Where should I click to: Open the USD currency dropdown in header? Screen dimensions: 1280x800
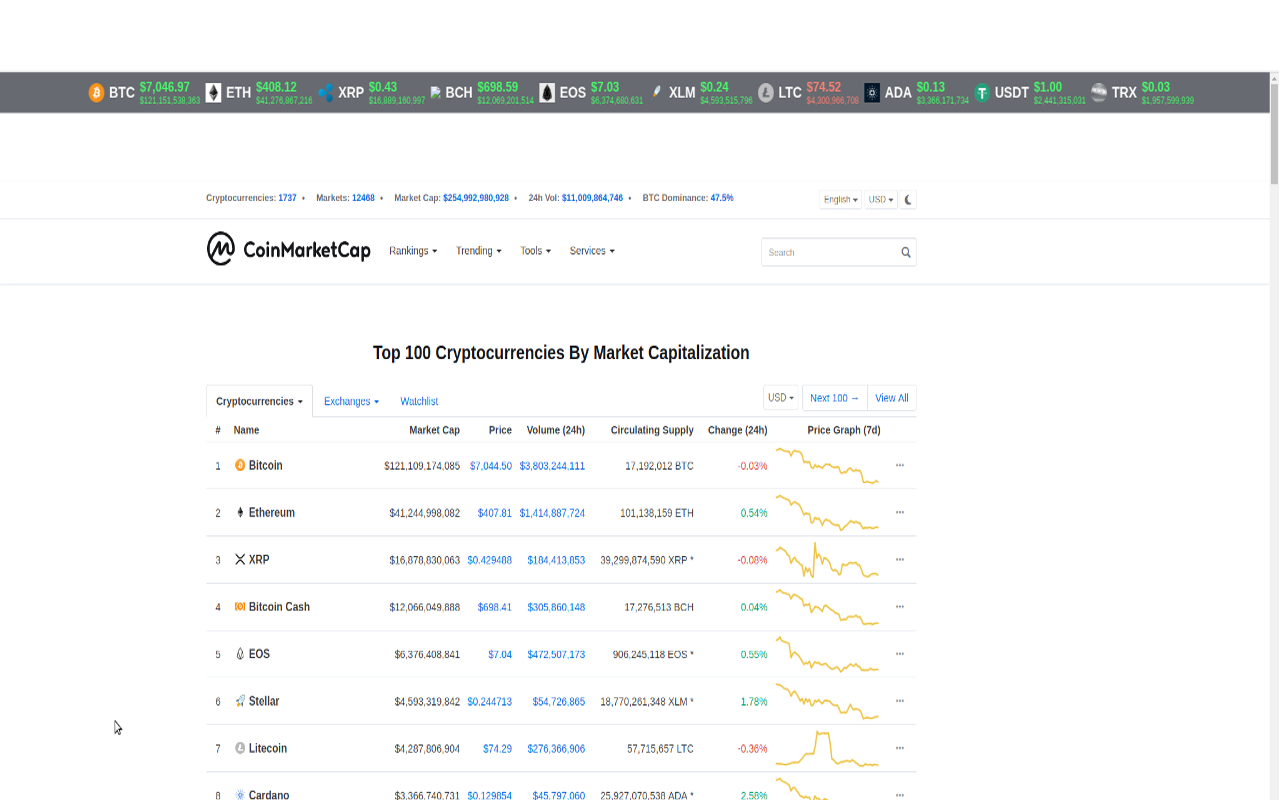pos(881,199)
